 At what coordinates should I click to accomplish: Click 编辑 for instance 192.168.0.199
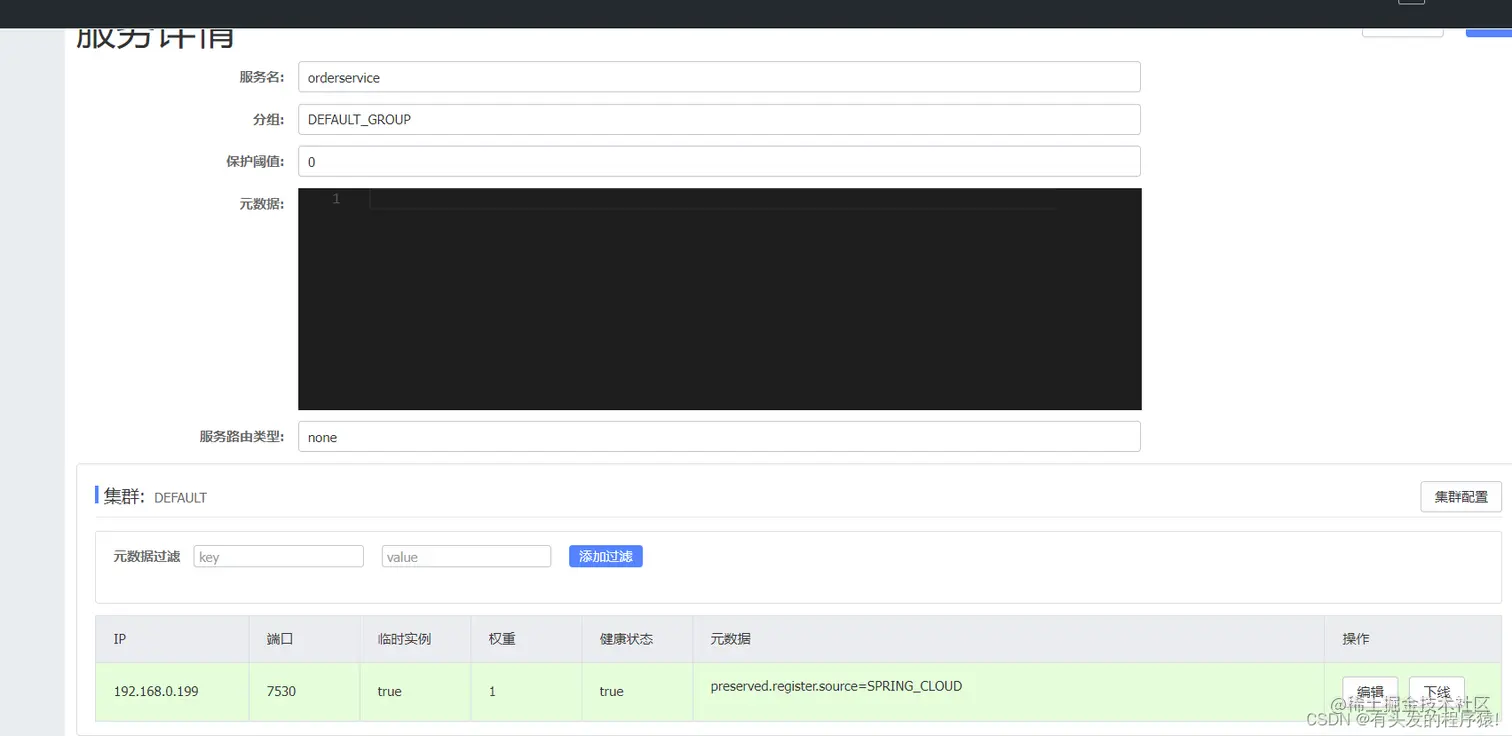[x=1370, y=691]
